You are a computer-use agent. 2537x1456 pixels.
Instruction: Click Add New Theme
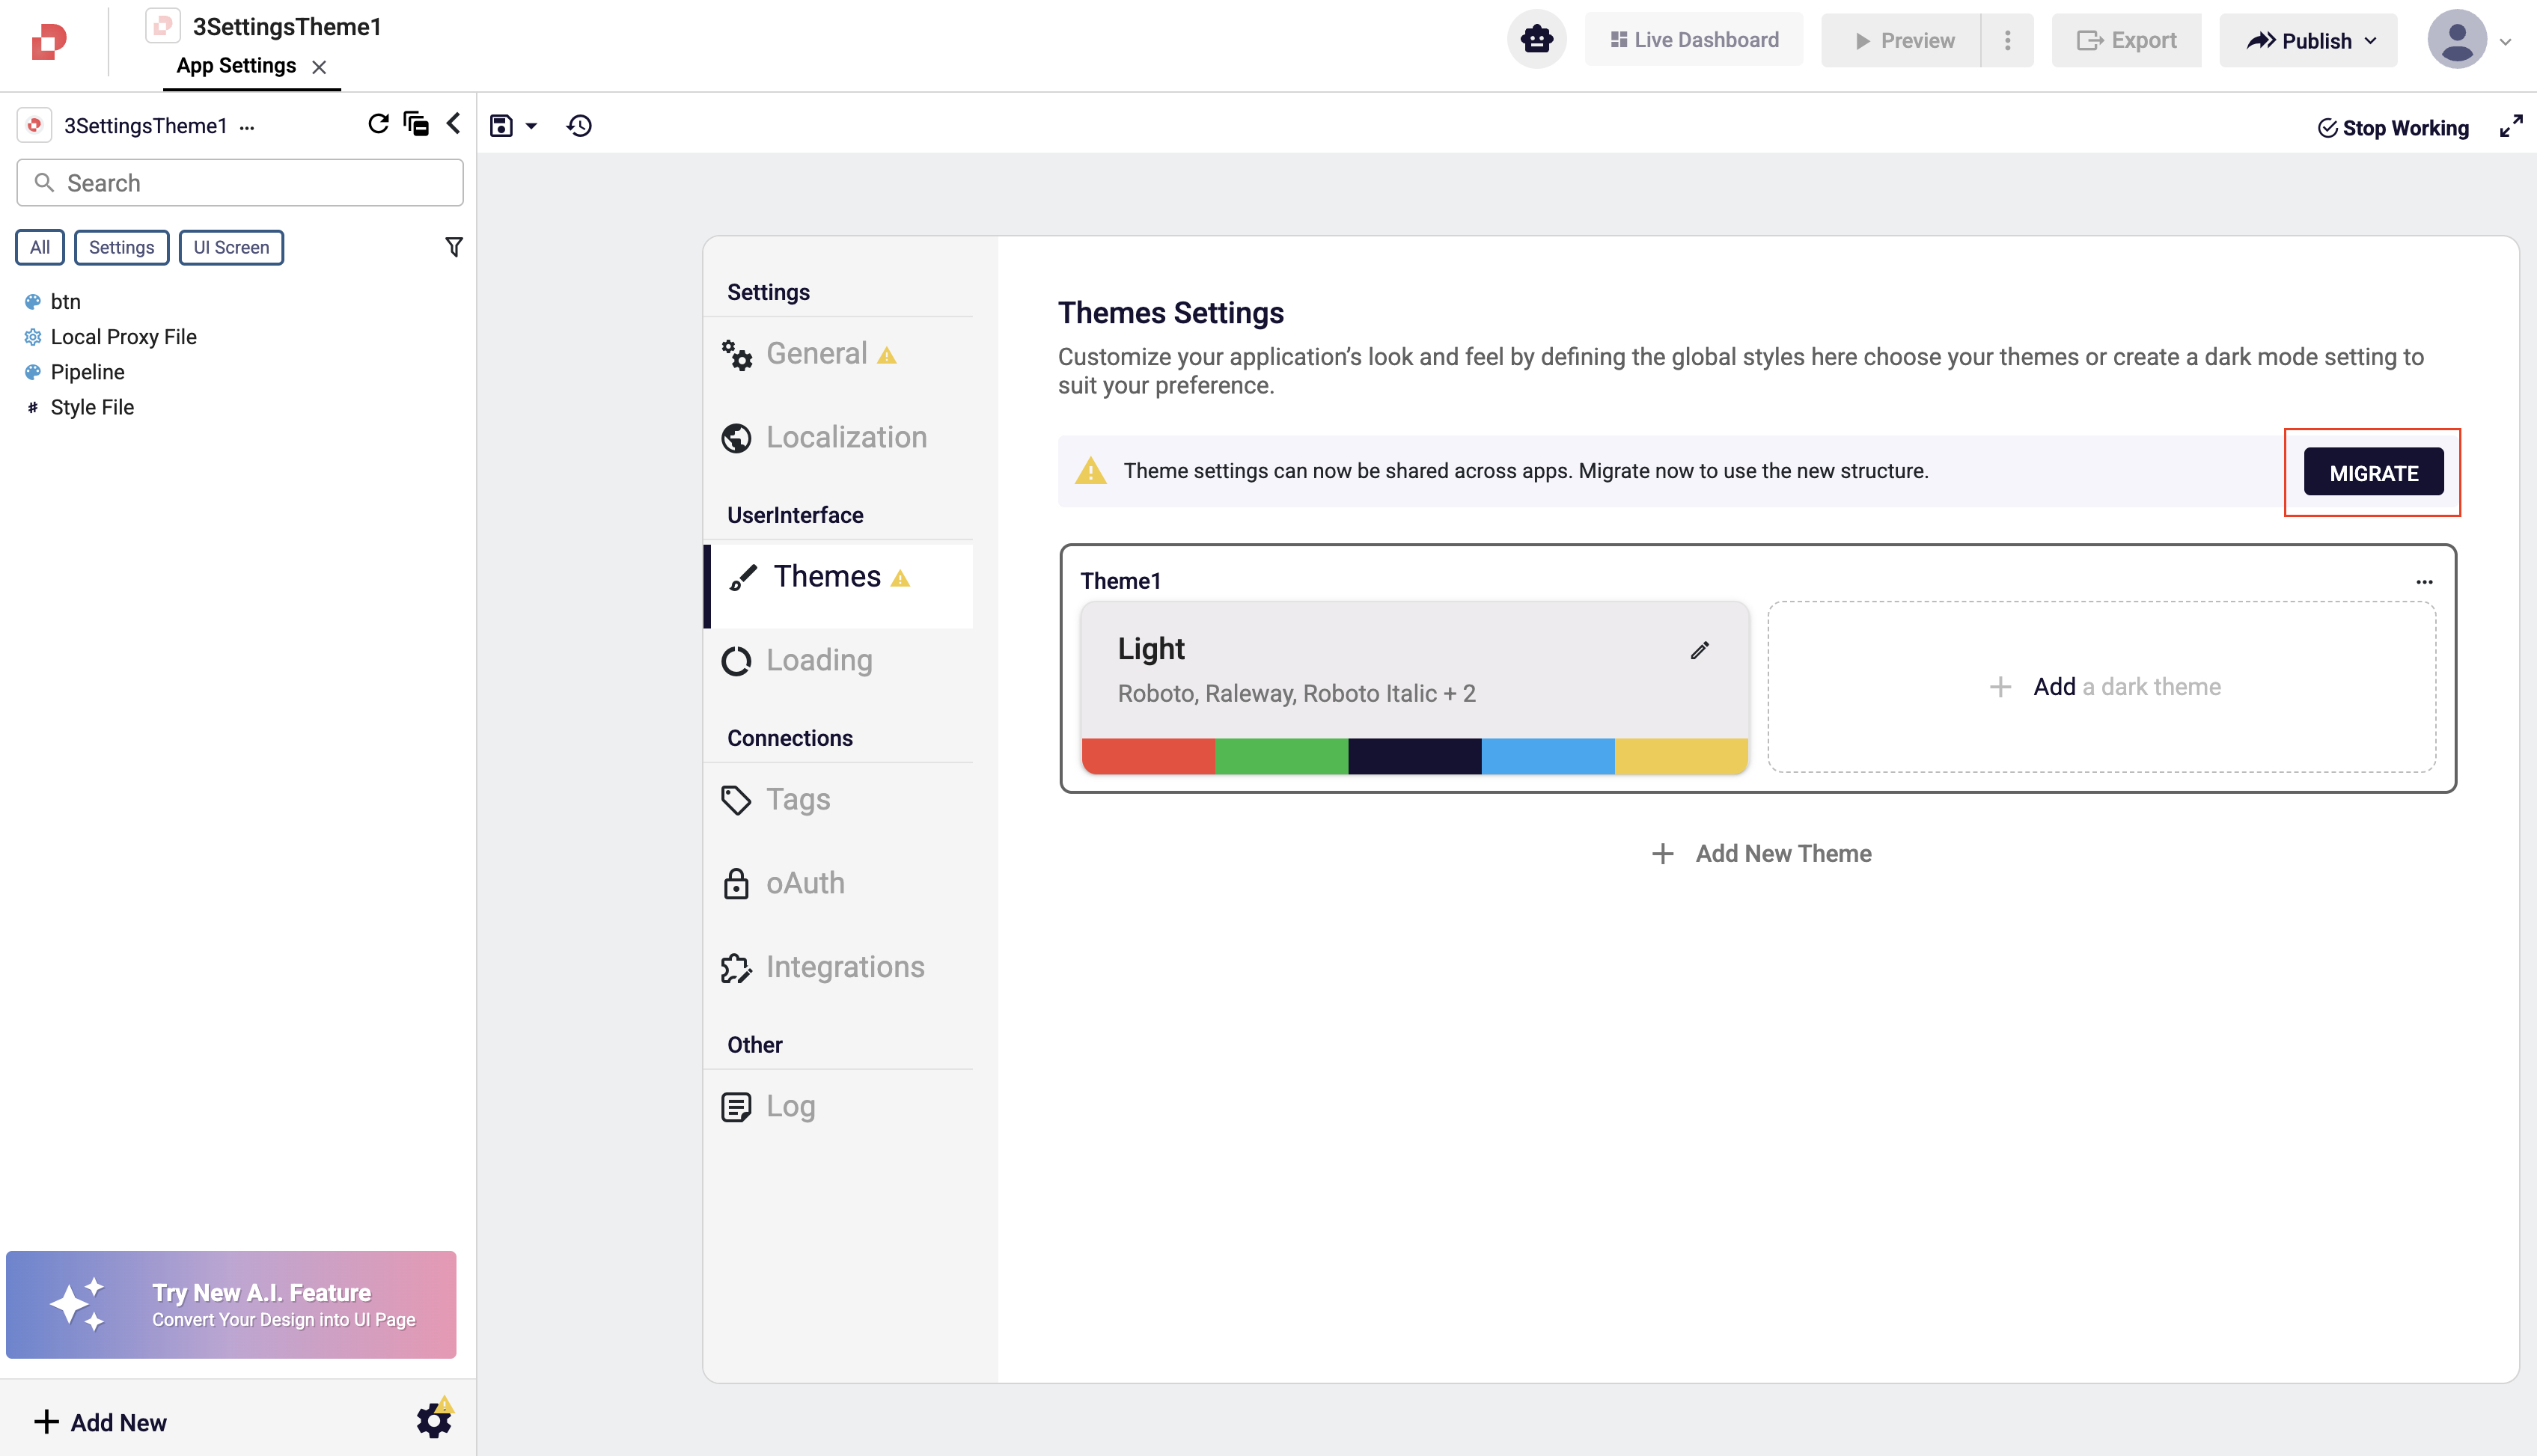tap(1761, 853)
